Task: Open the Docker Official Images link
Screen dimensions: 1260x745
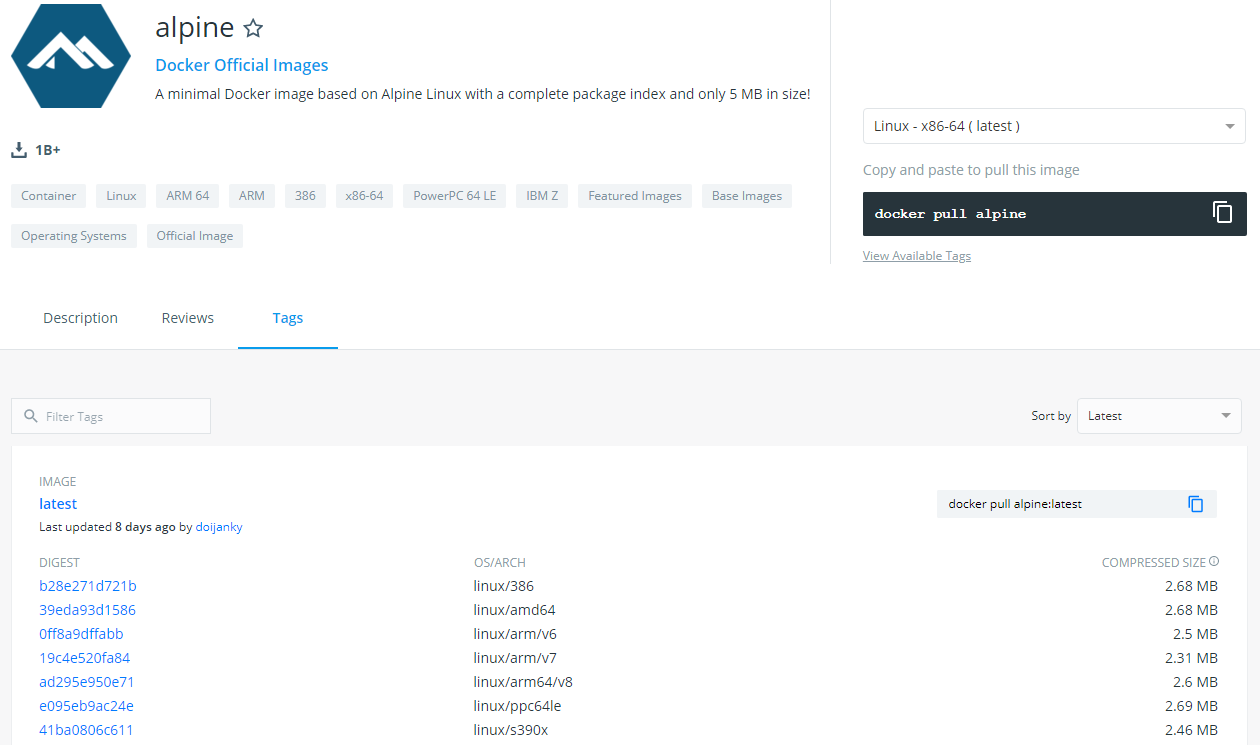Action: 242,65
